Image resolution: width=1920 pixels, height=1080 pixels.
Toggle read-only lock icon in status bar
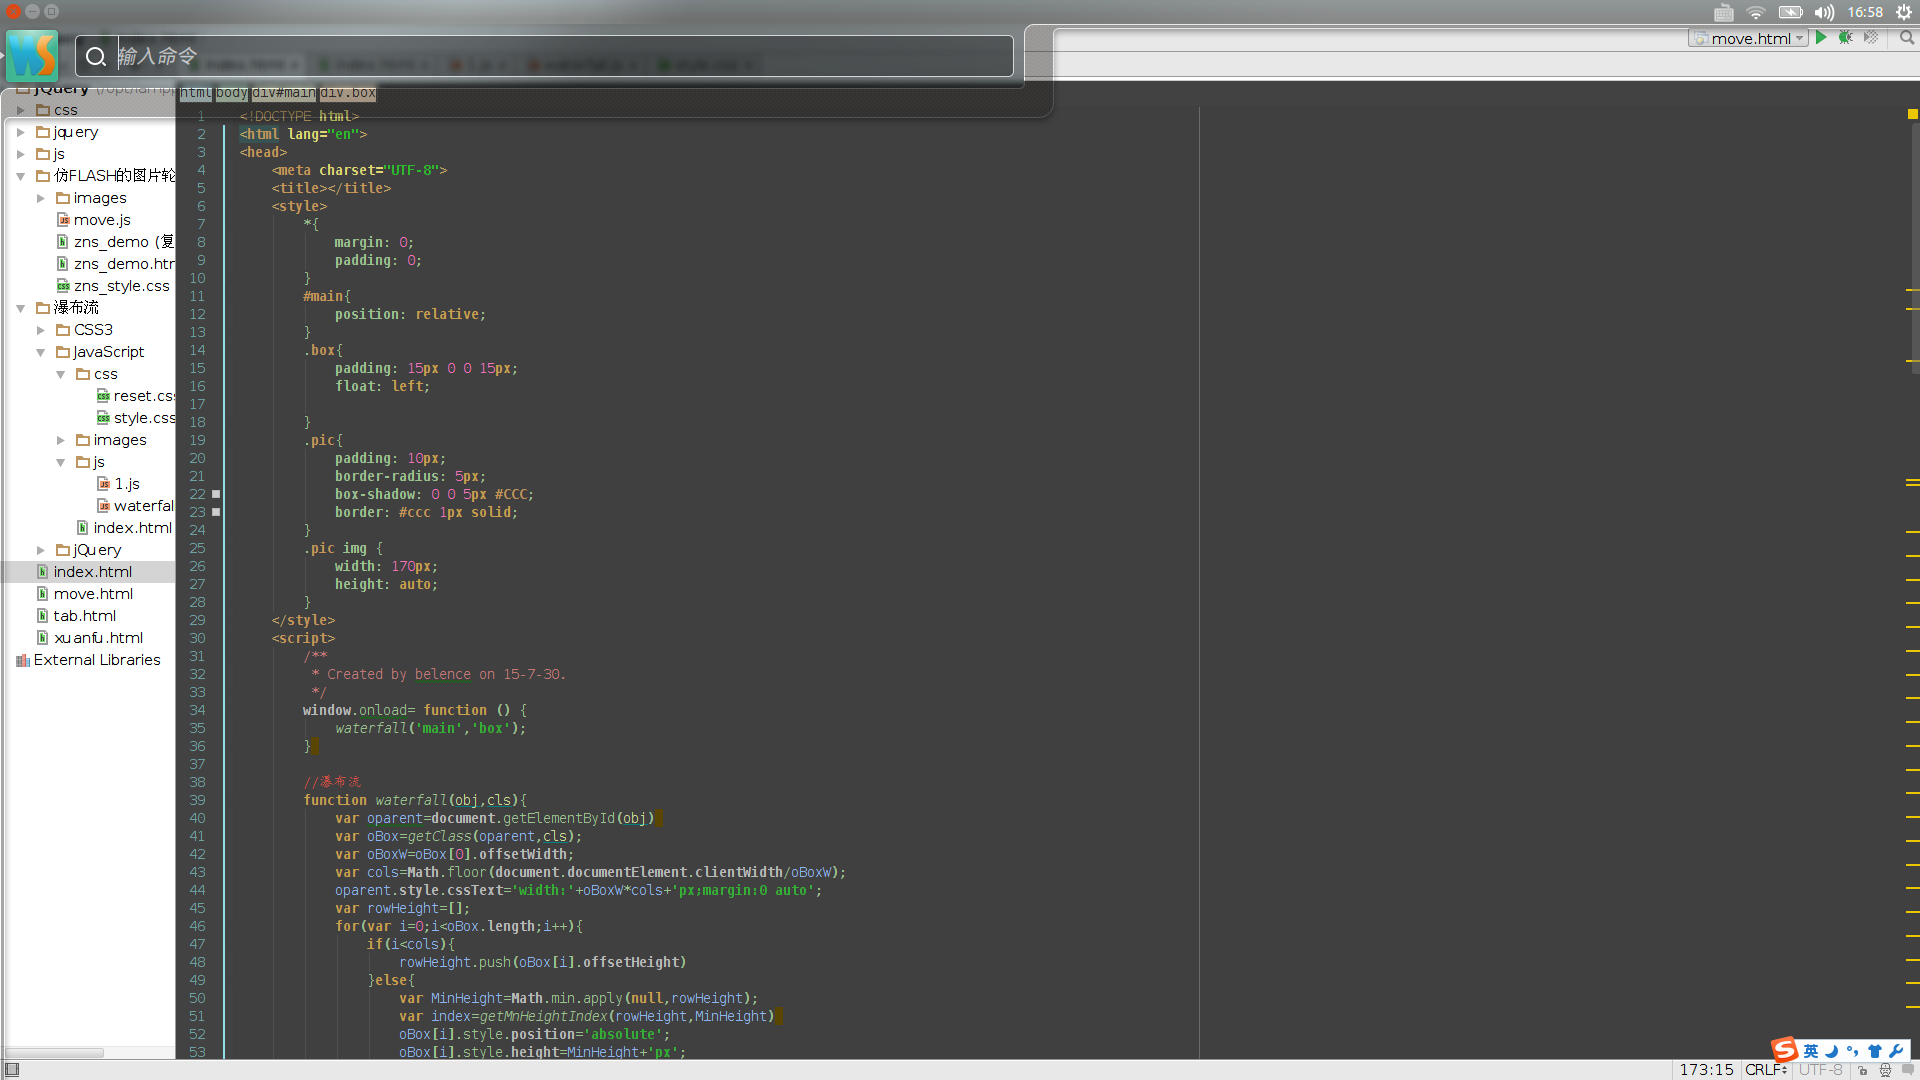pyautogui.click(x=1862, y=1070)
